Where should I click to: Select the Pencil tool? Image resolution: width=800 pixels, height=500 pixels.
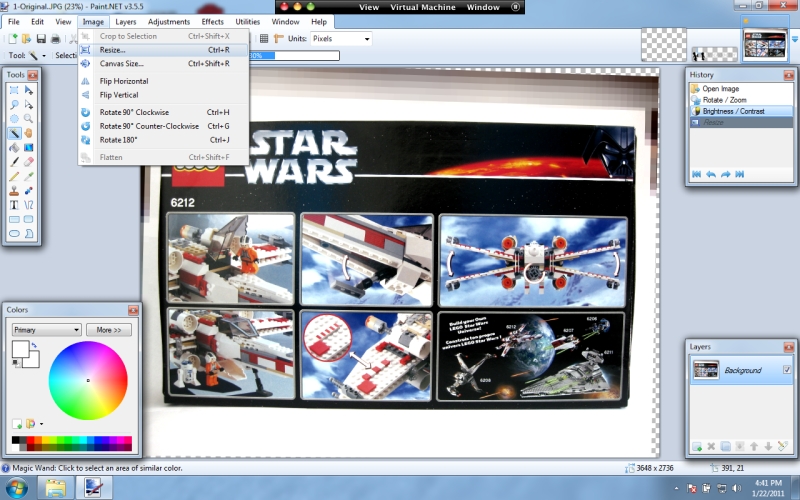tap(14, 176)
